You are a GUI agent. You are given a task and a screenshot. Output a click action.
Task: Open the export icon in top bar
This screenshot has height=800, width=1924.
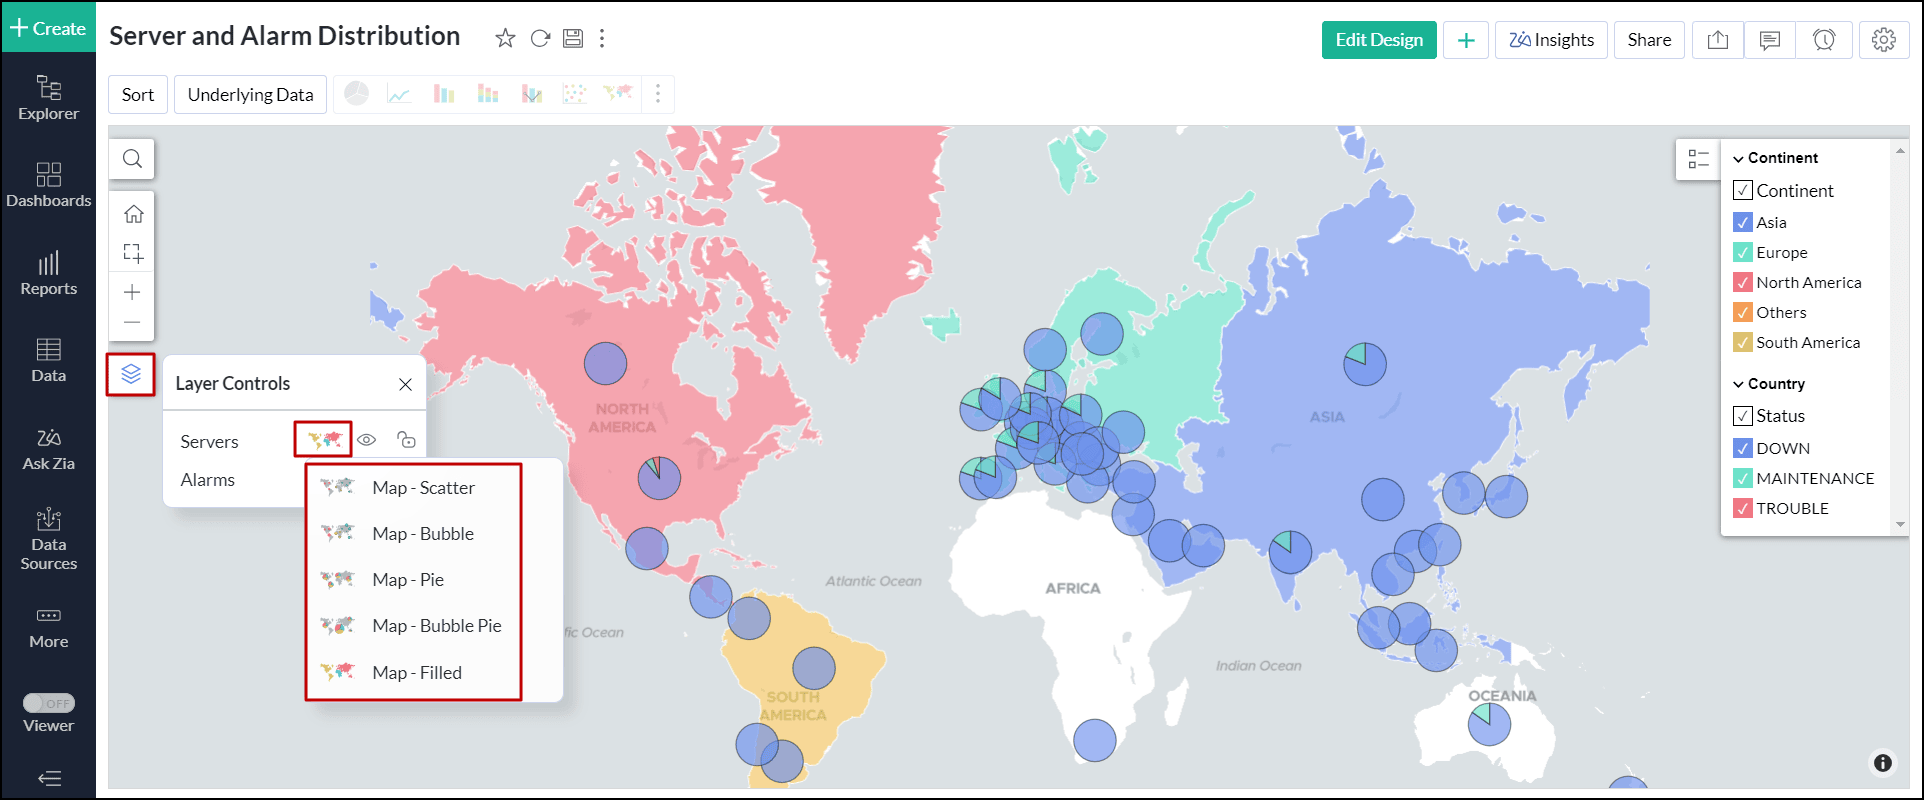point(1717,40)
